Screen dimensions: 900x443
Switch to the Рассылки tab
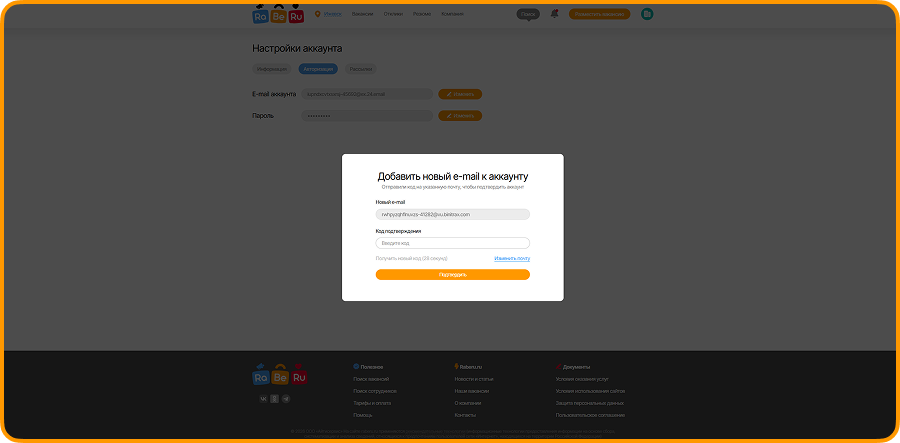361,69
